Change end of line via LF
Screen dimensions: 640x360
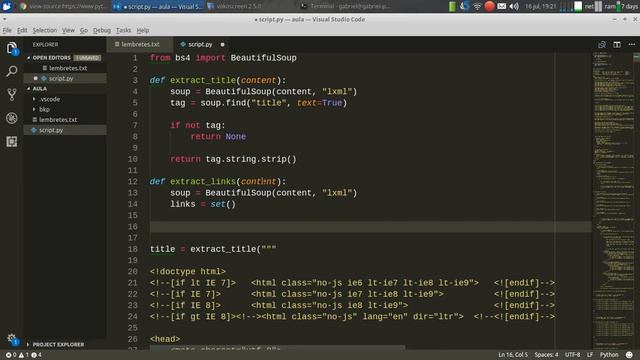point(590,355)
